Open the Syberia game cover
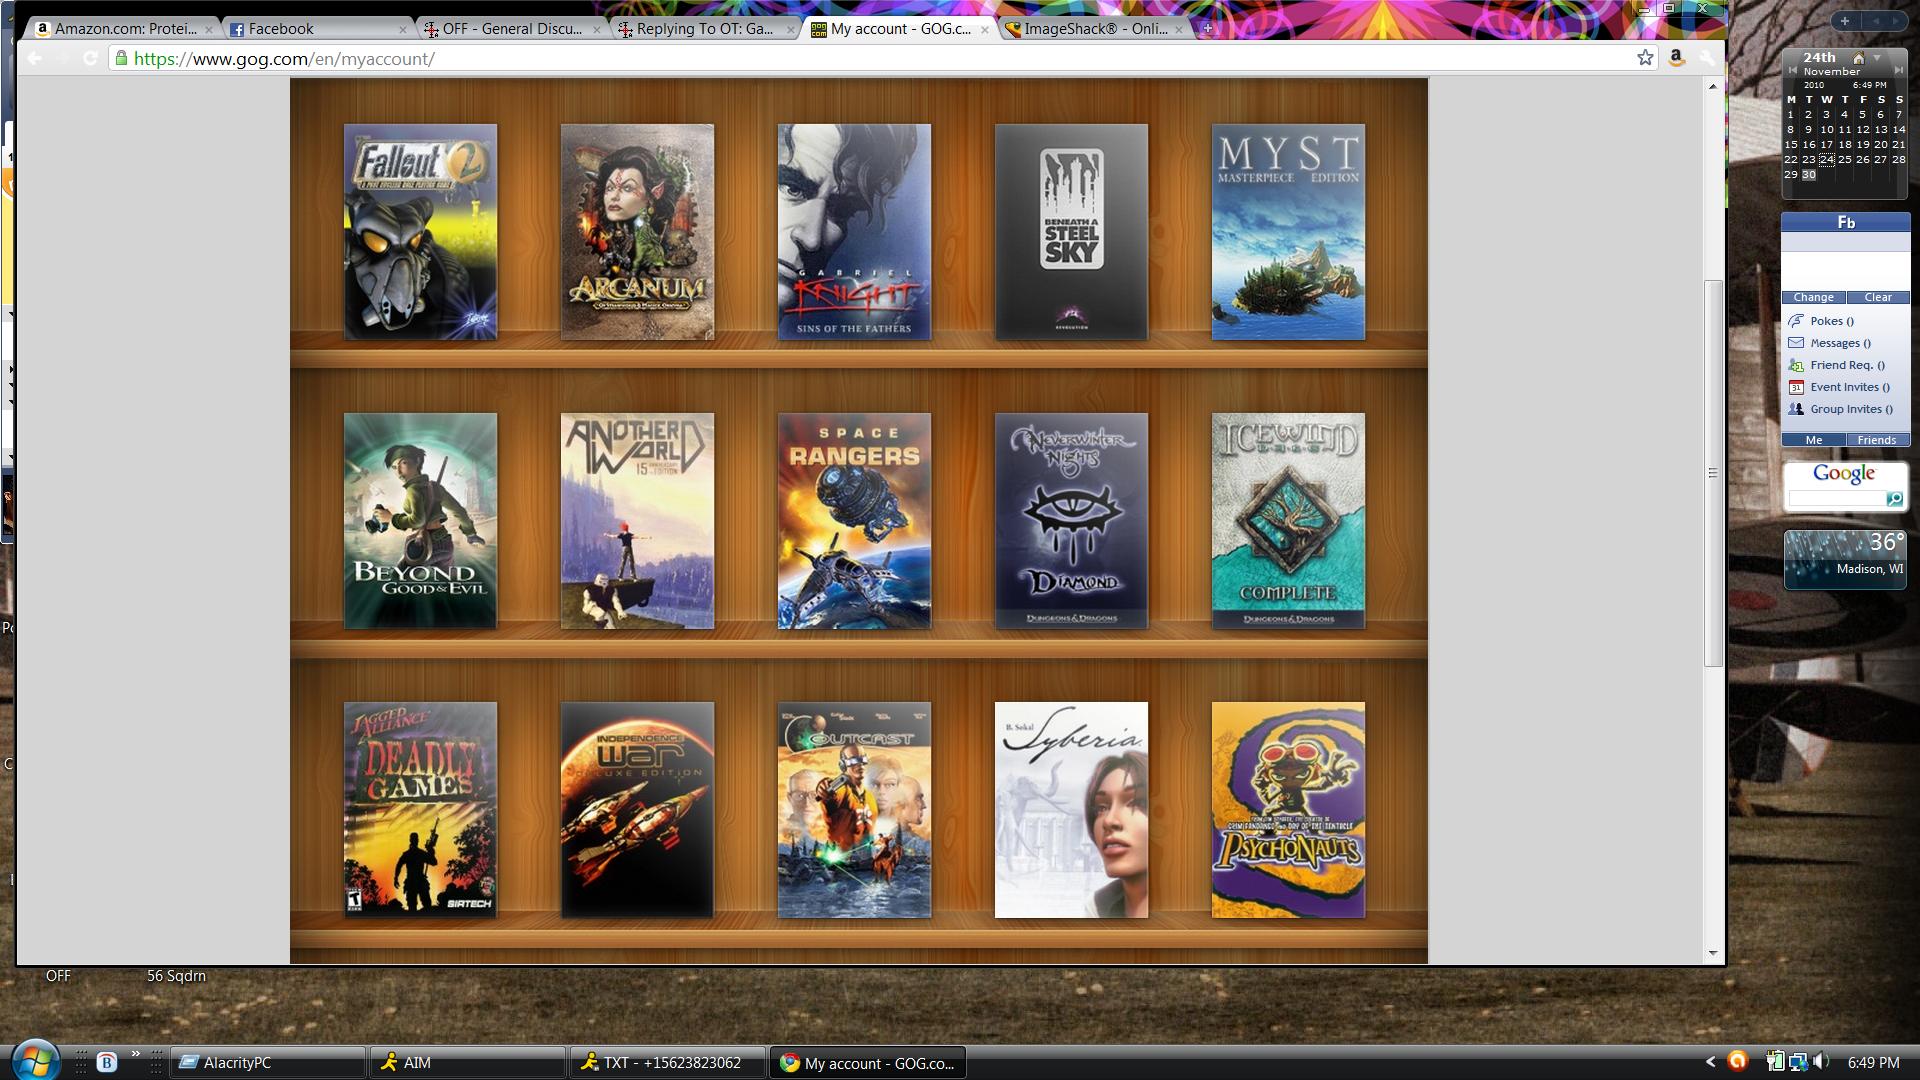Image resolution: width=1920 pixels, height=1080 pixels. point(1071,810)
